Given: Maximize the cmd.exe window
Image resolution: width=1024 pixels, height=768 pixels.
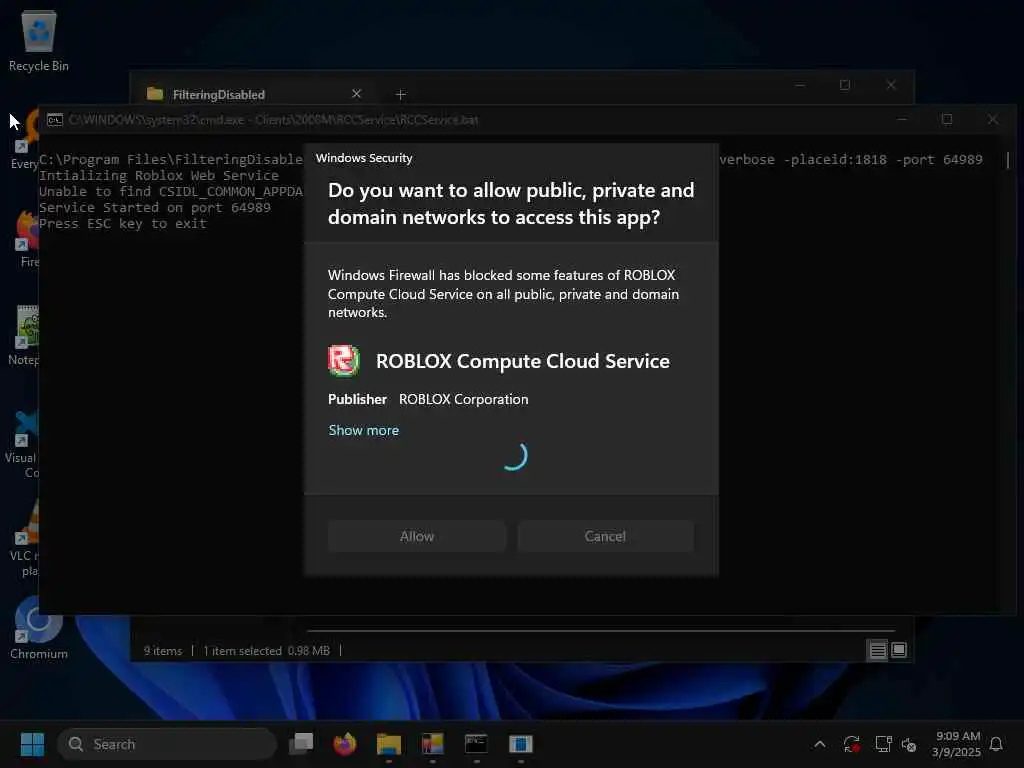Looking at the screenshot, I should [947, 120].
